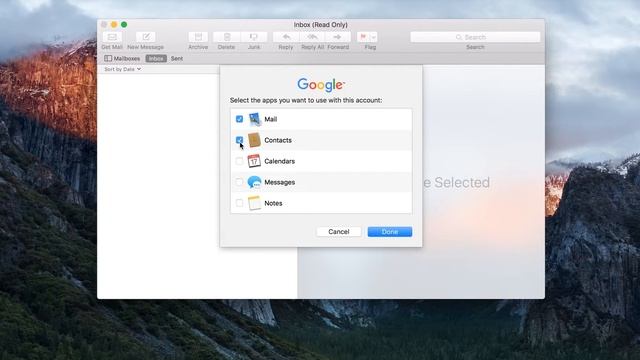This screenshot has height=360, width=640.
Task: Enable the Notes checkbox
Action: 240,203
